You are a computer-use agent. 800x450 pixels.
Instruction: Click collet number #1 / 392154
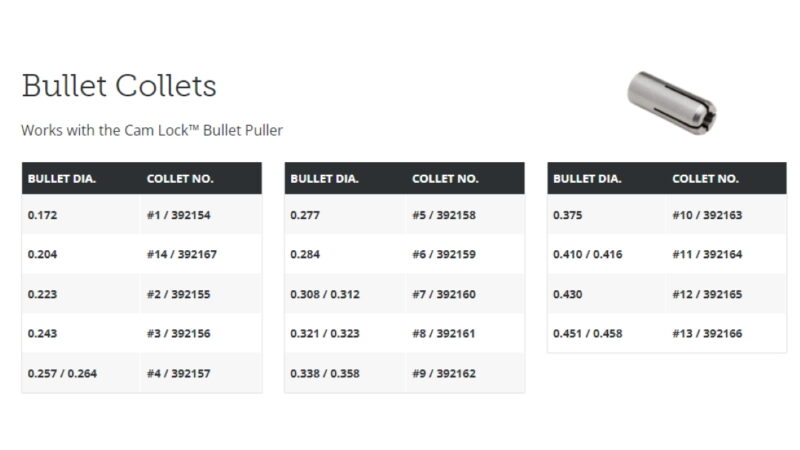click(x=181, y=215)
